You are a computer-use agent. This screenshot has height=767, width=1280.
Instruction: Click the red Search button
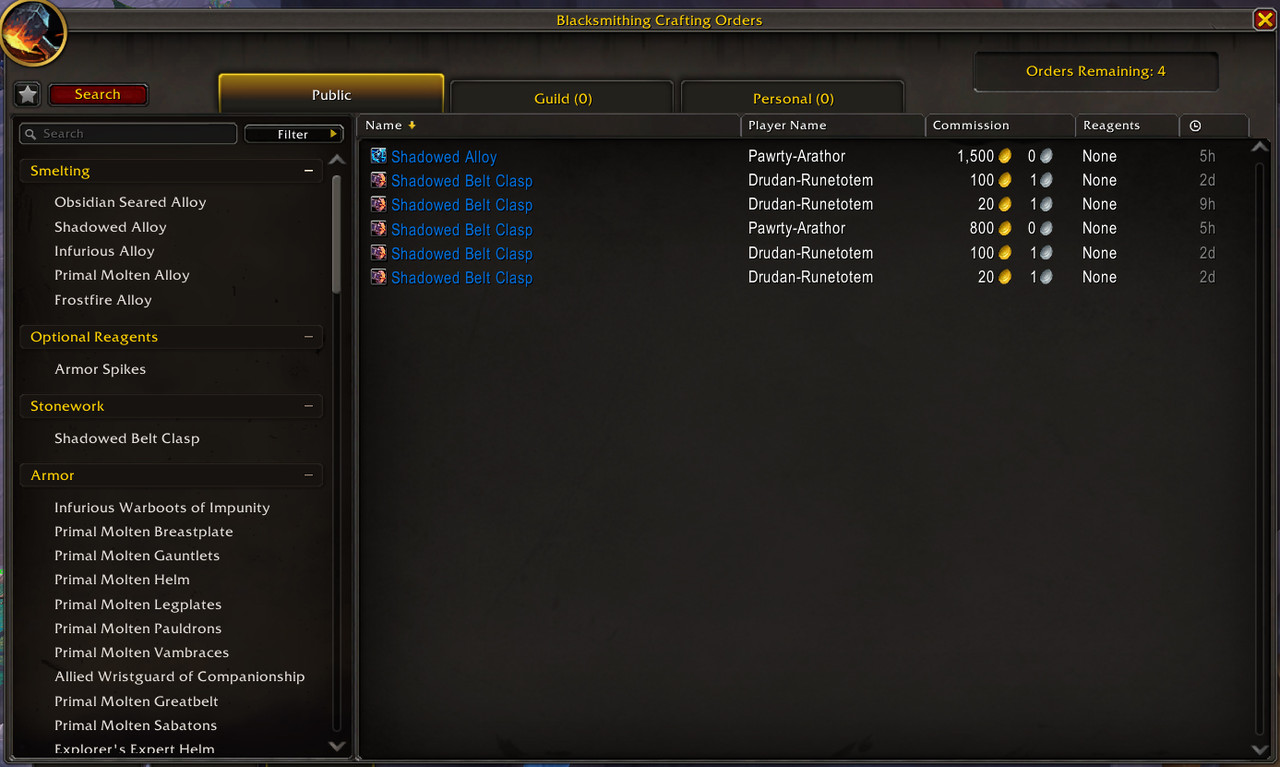(97, 94)
